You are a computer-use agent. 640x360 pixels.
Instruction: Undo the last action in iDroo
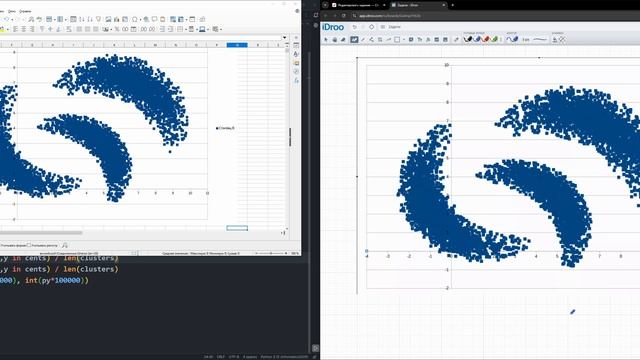click(x=354, y=27)
